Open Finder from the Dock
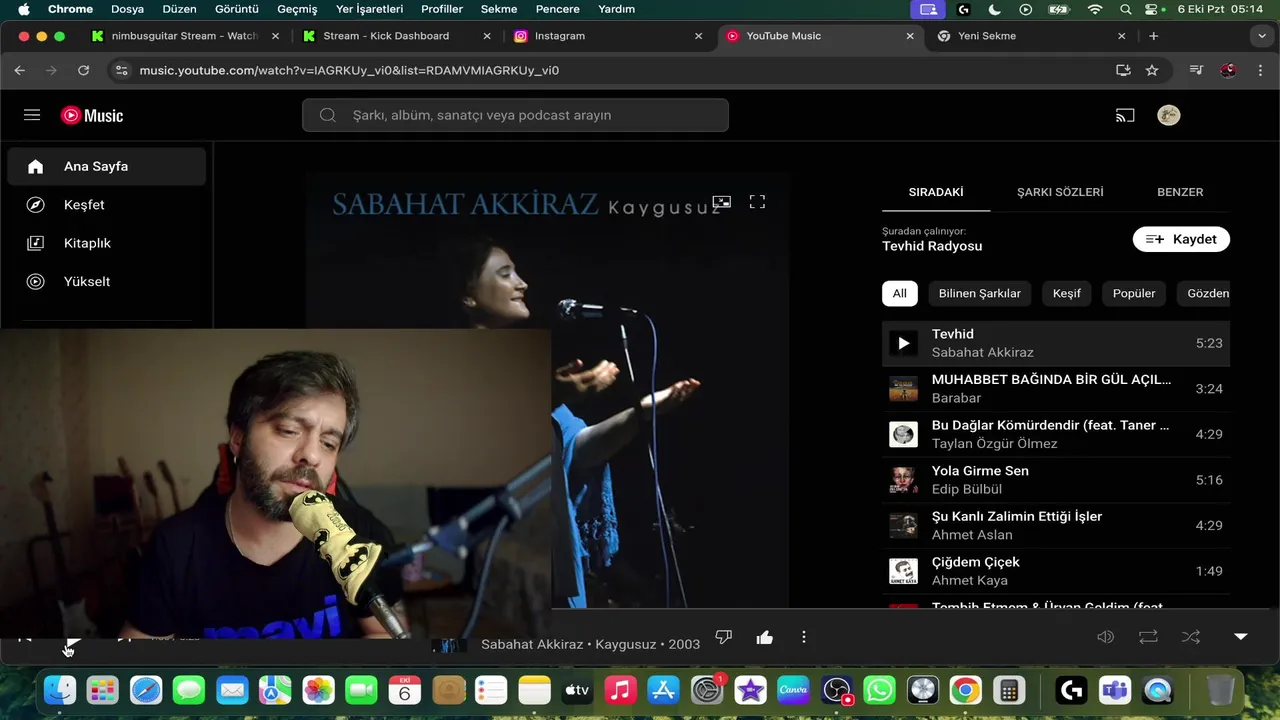 [x=60, y=690]
